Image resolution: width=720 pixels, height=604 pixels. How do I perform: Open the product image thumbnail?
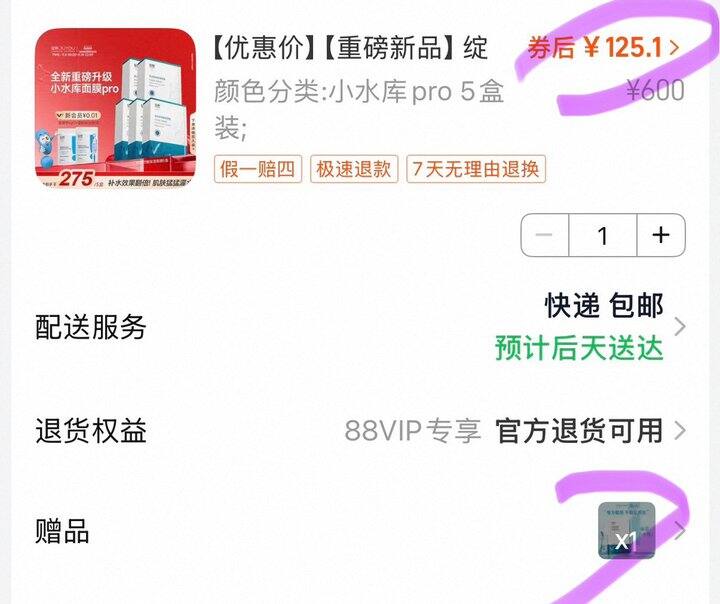[115, 108]
